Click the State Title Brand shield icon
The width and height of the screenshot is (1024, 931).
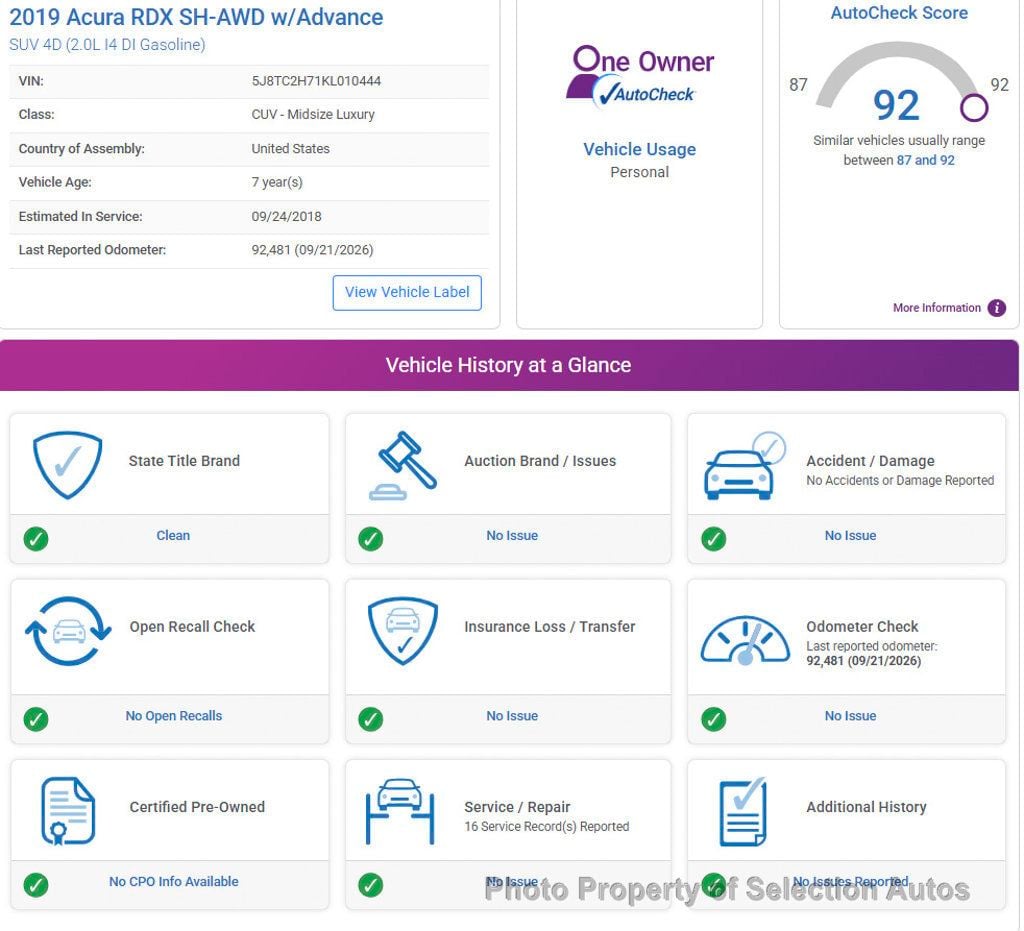click(67, 464)
